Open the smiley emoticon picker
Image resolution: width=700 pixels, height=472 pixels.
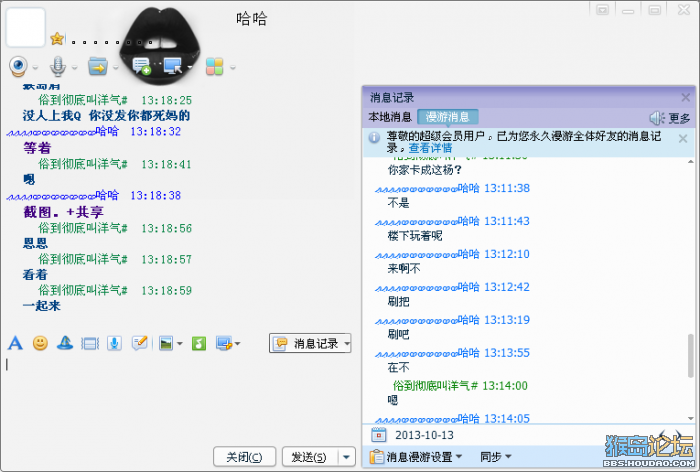coord(40,343)
